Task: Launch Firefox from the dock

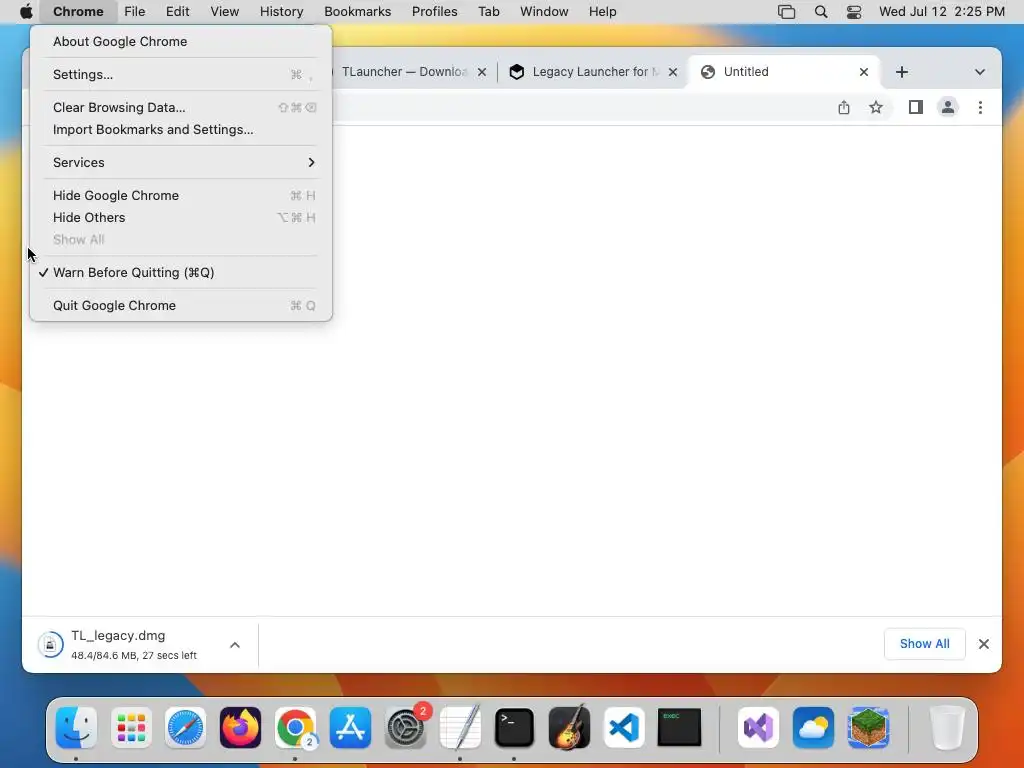Action: (x=240, y=728)
